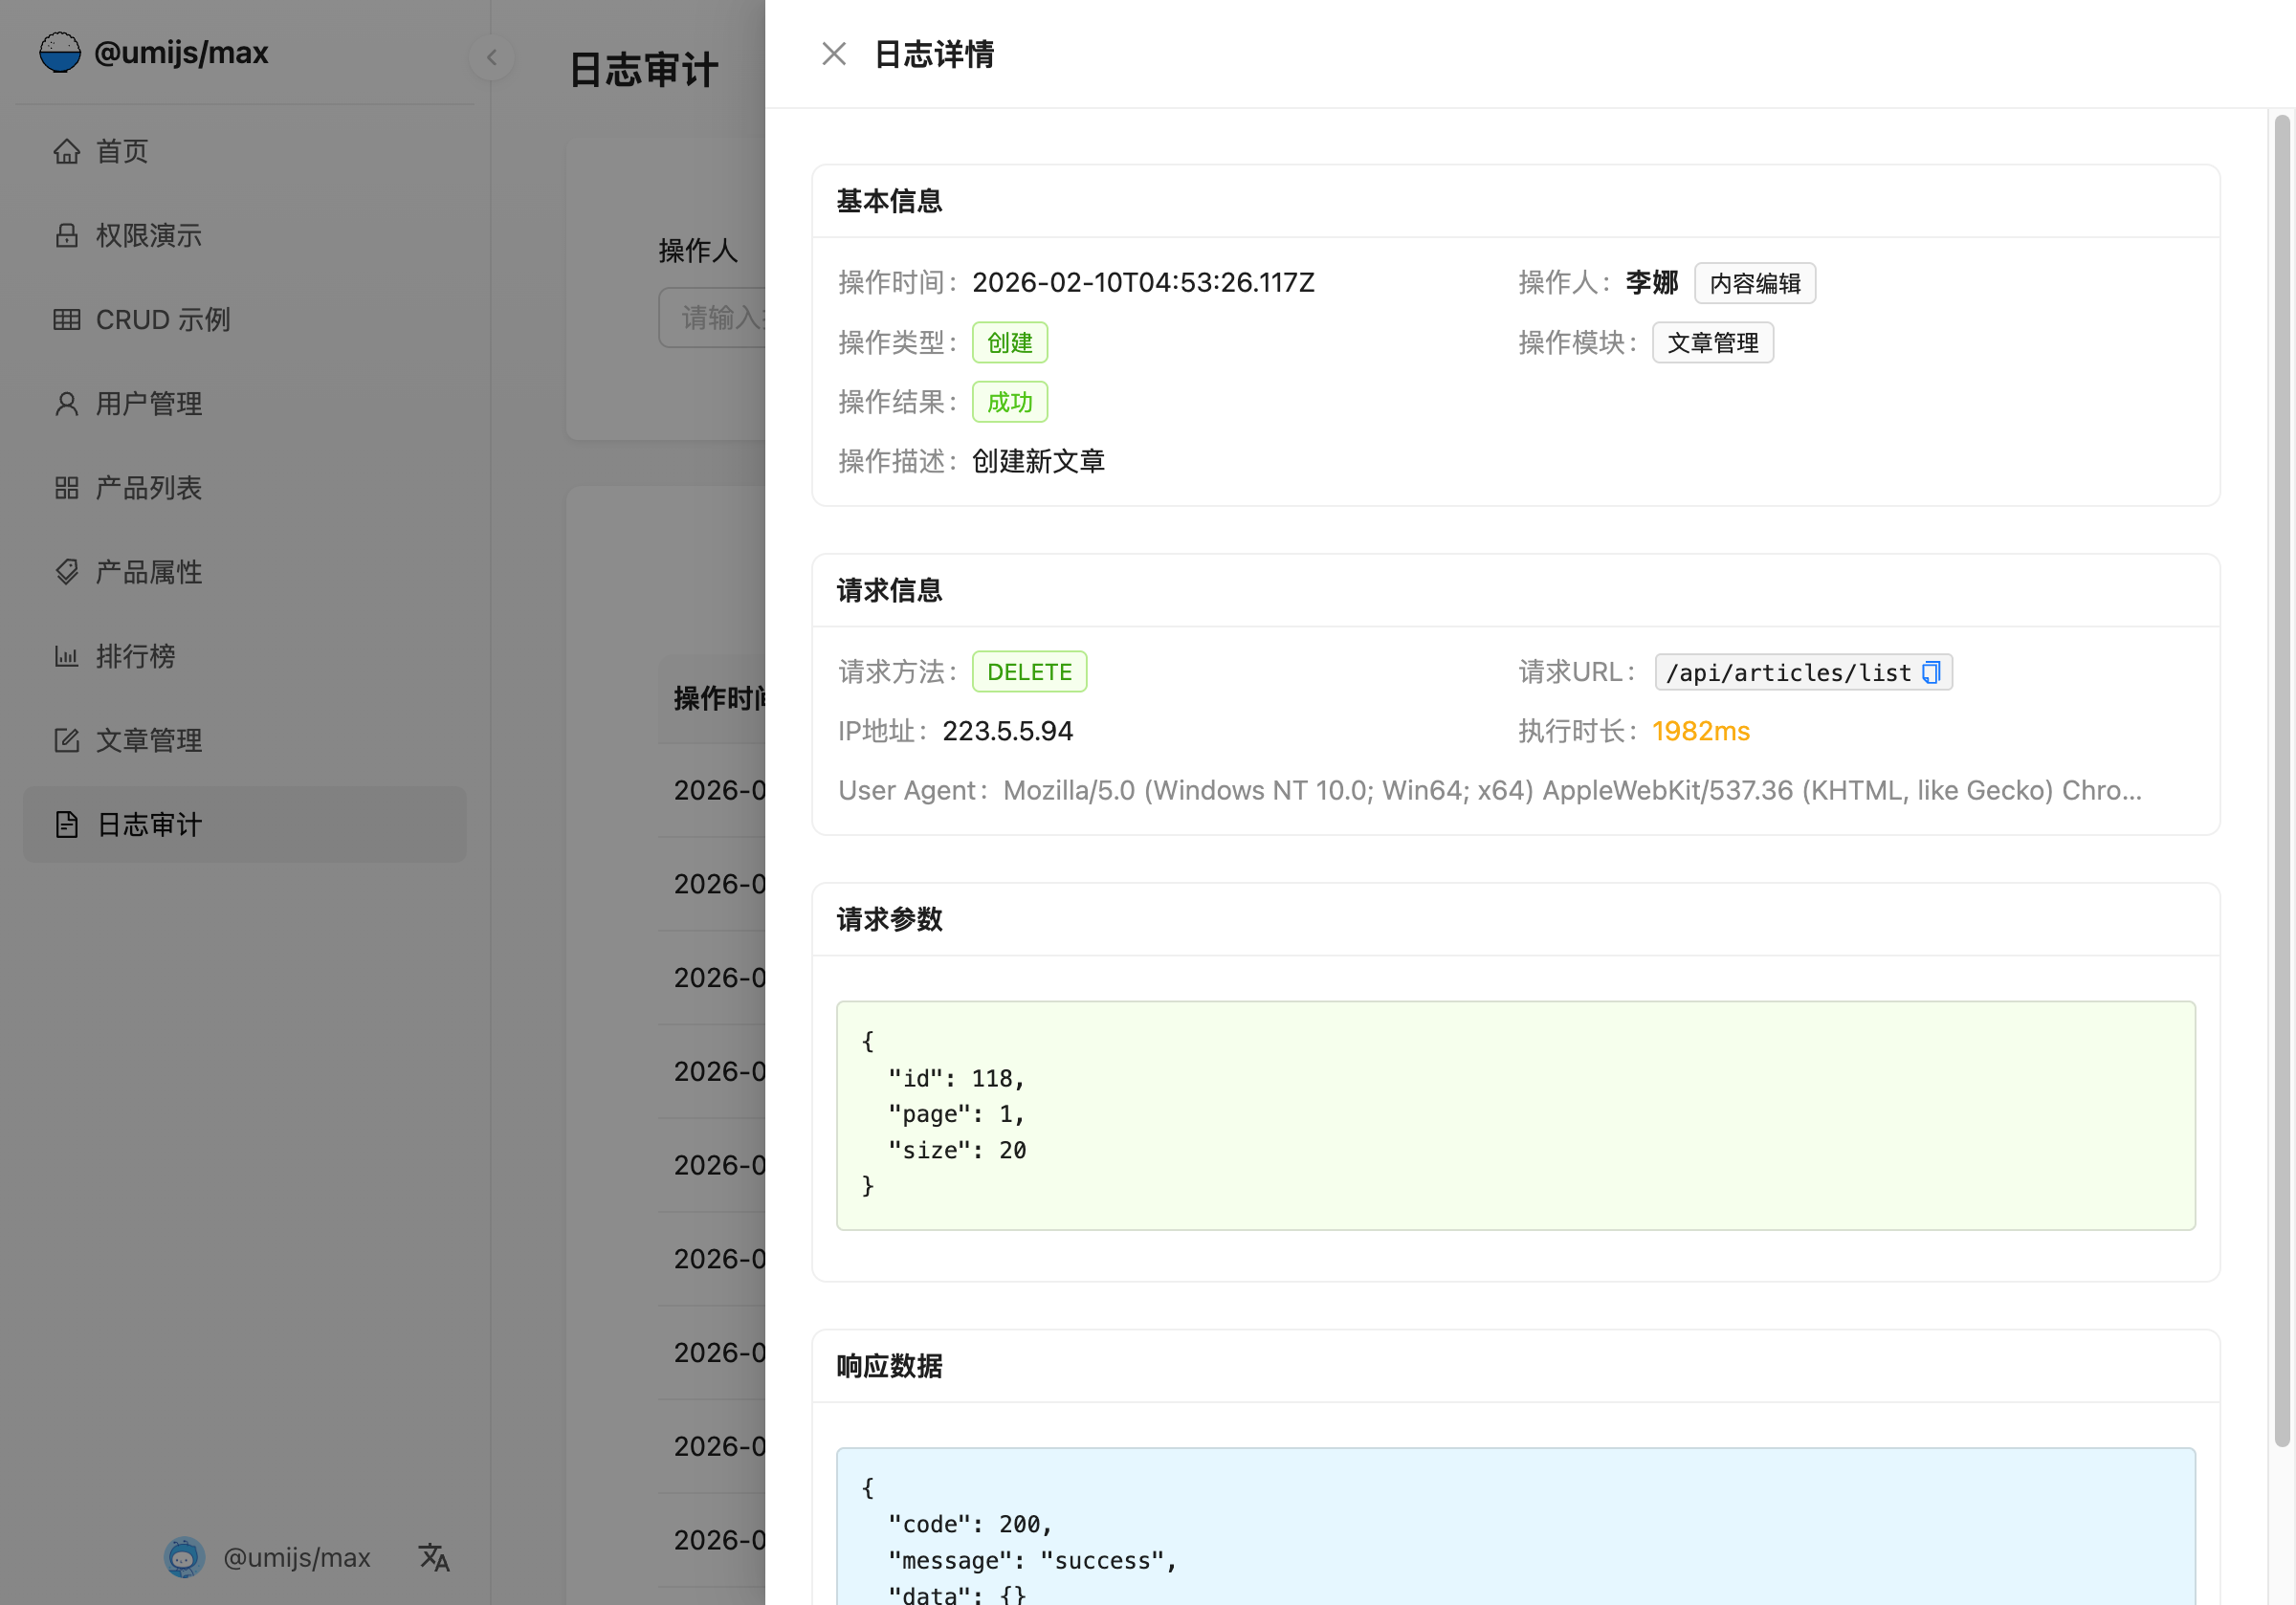
Task: Copy the /api/articles/list request URL
Action: coord(1930,672)
